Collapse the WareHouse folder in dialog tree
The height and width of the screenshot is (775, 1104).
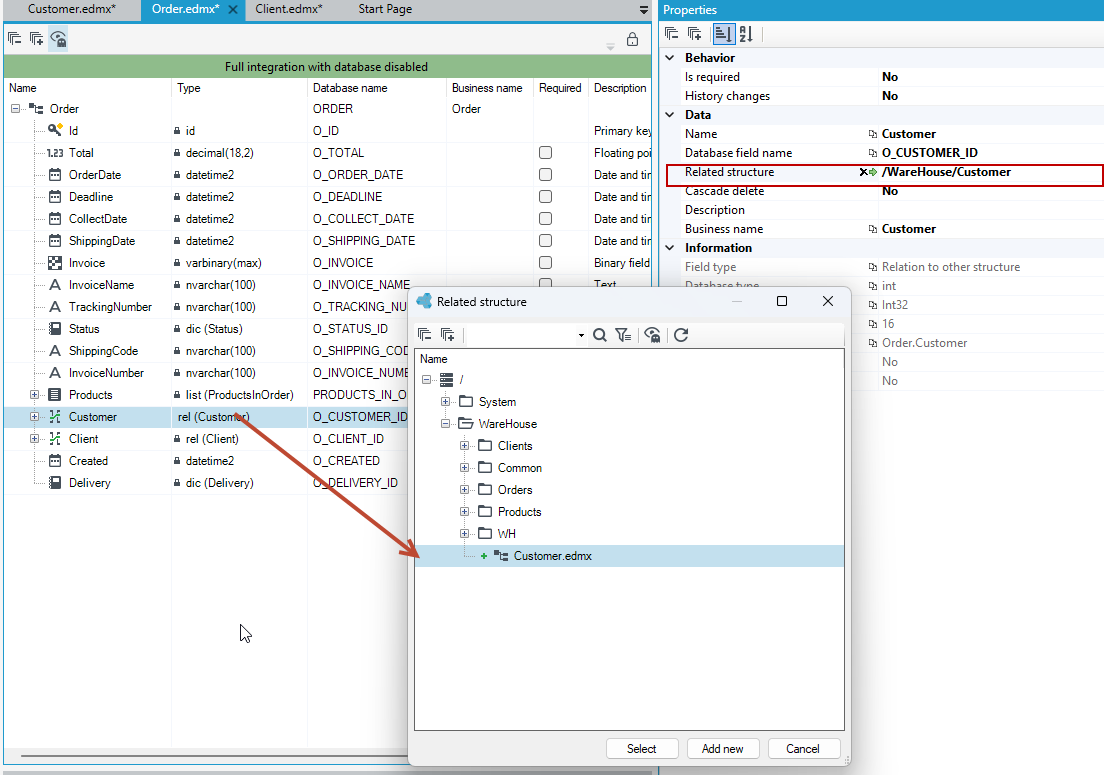point(445,424)
